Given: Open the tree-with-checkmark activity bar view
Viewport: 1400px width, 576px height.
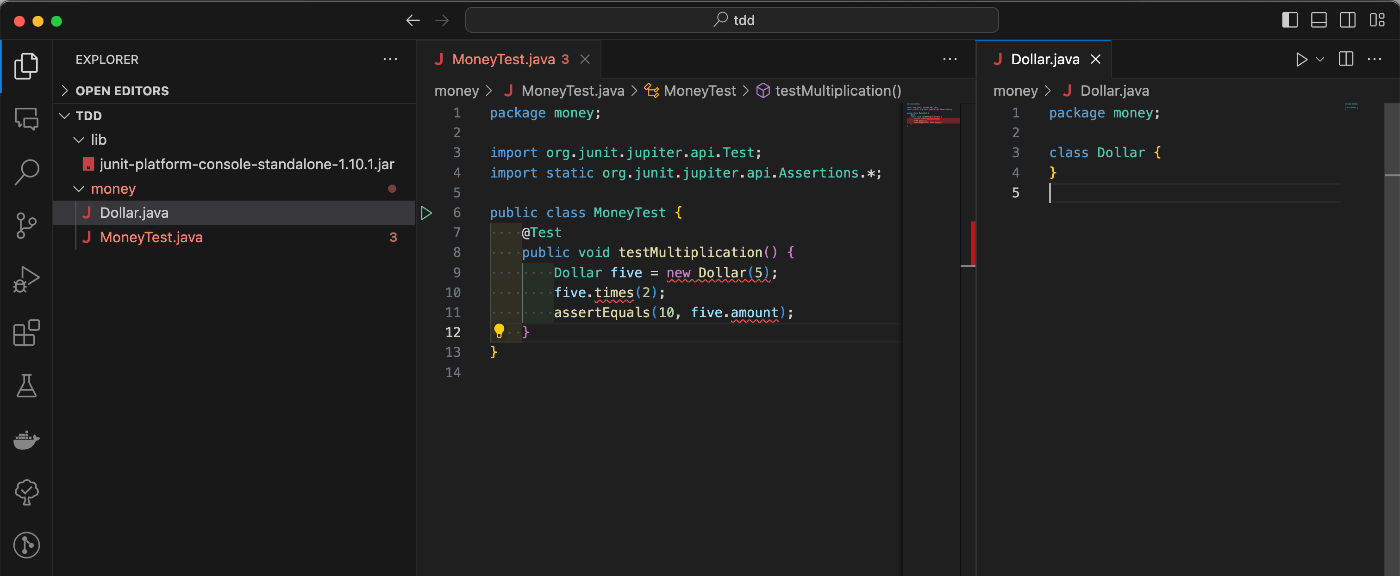Looking at the screenshot, I should [x=27, y=491].
